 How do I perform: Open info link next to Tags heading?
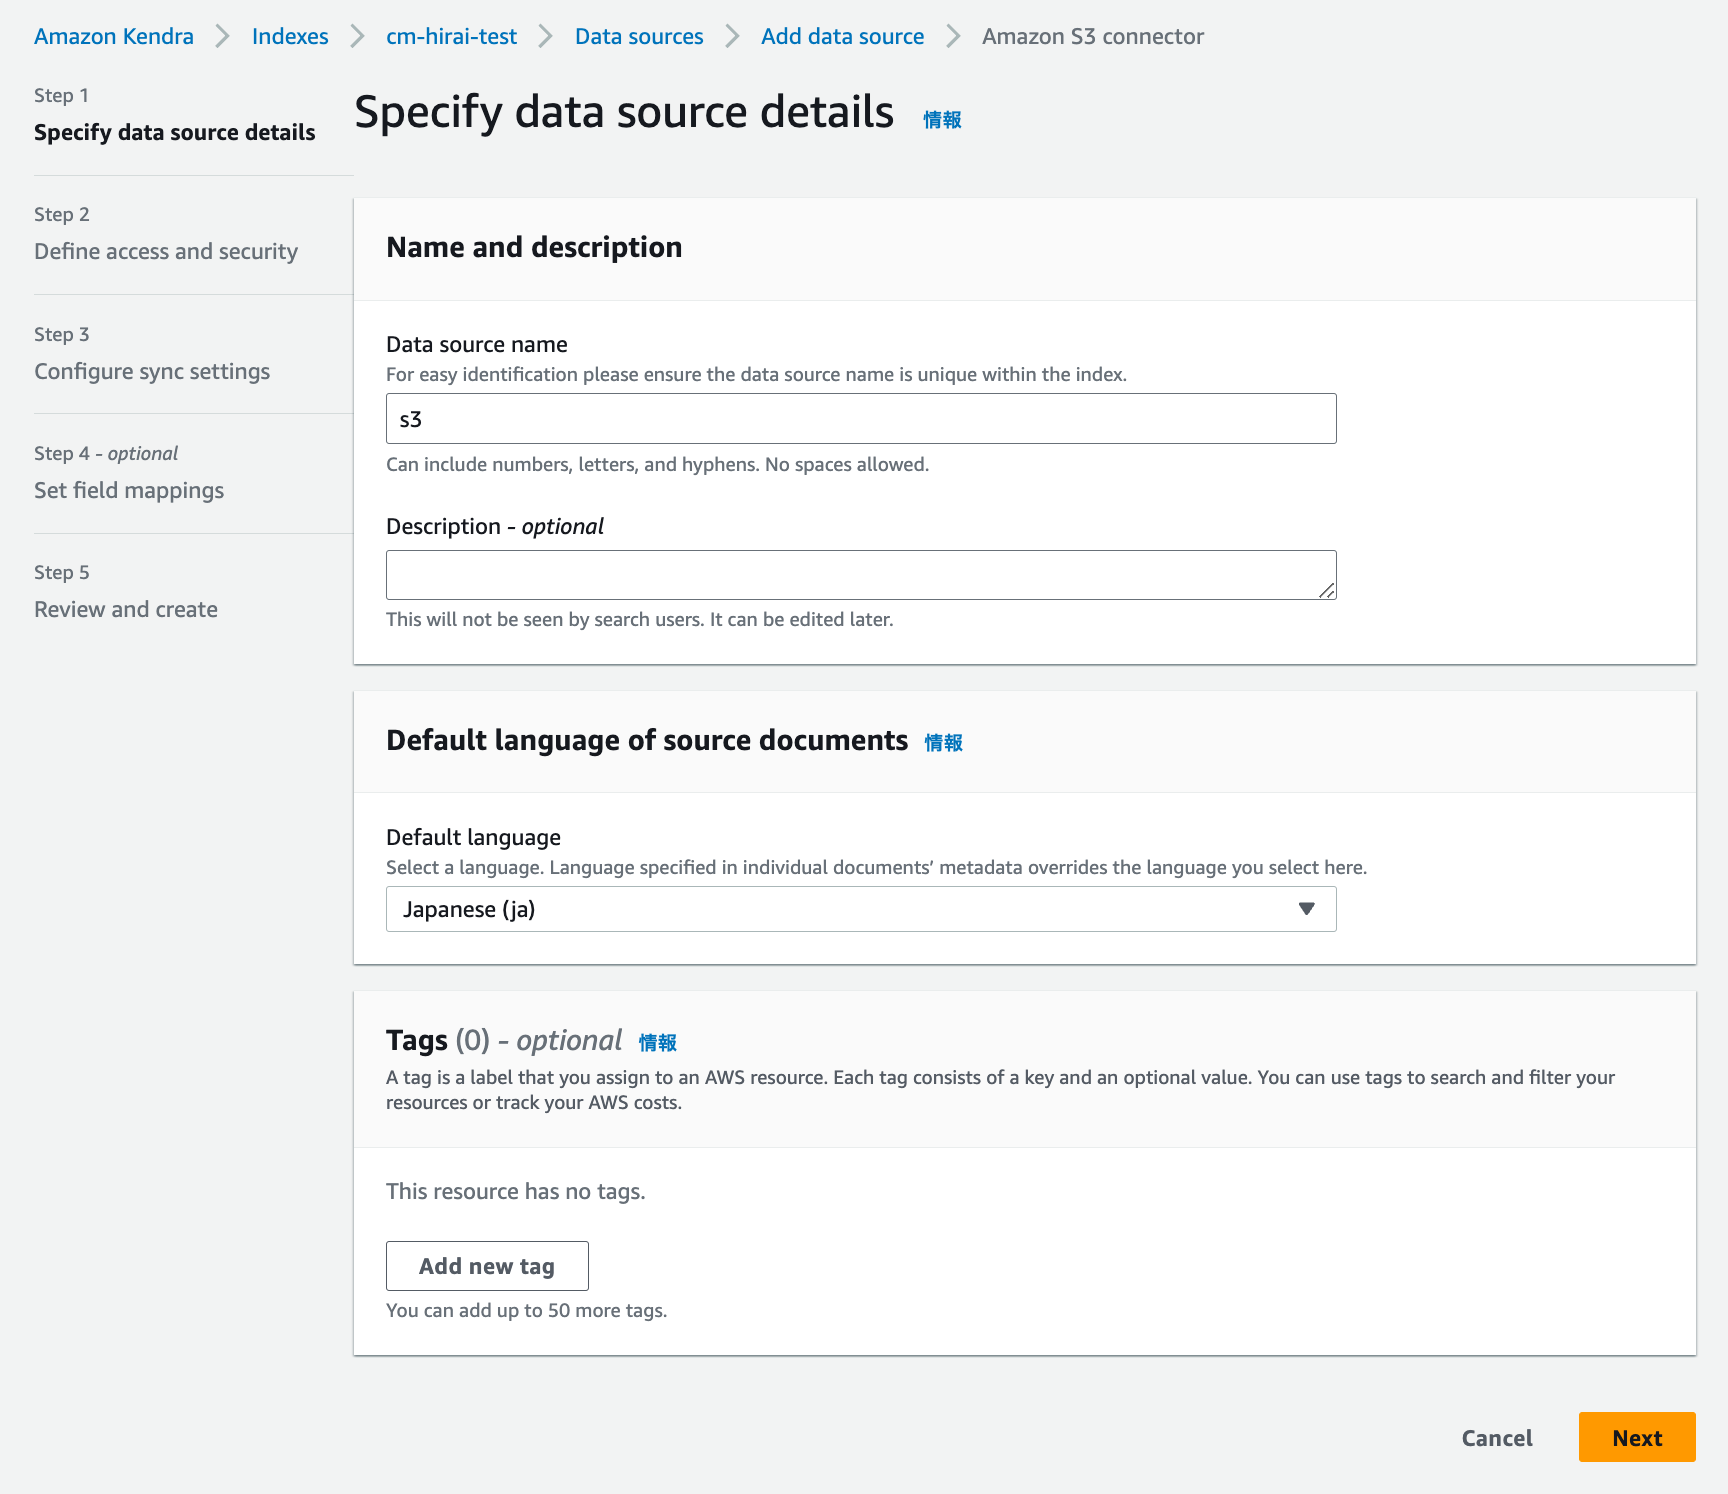pyautogui.click(x=657, y=1043)
